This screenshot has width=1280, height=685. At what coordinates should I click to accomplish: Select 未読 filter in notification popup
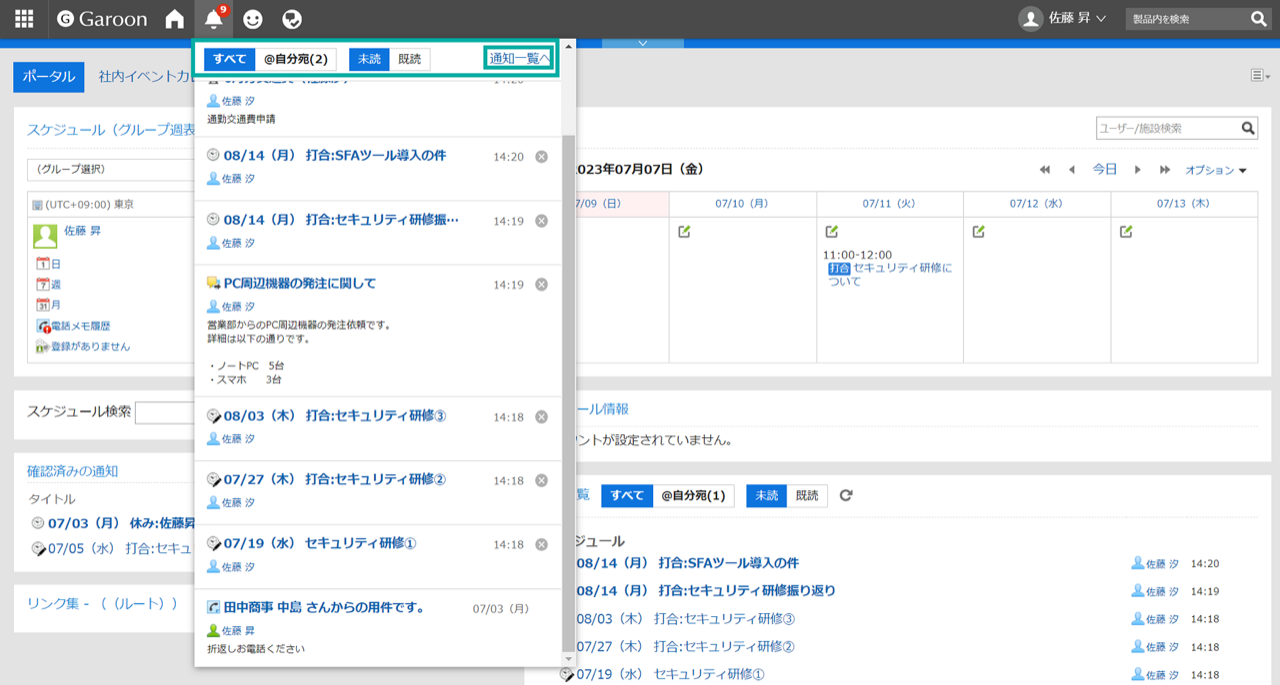pos(369,59)
